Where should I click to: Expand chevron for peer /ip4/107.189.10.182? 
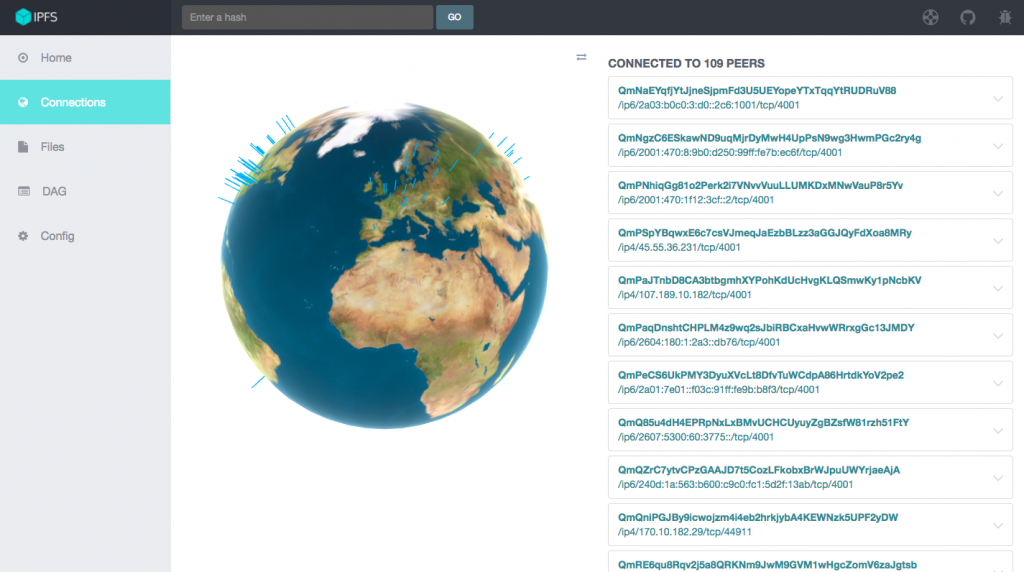(x=997, y=288)
